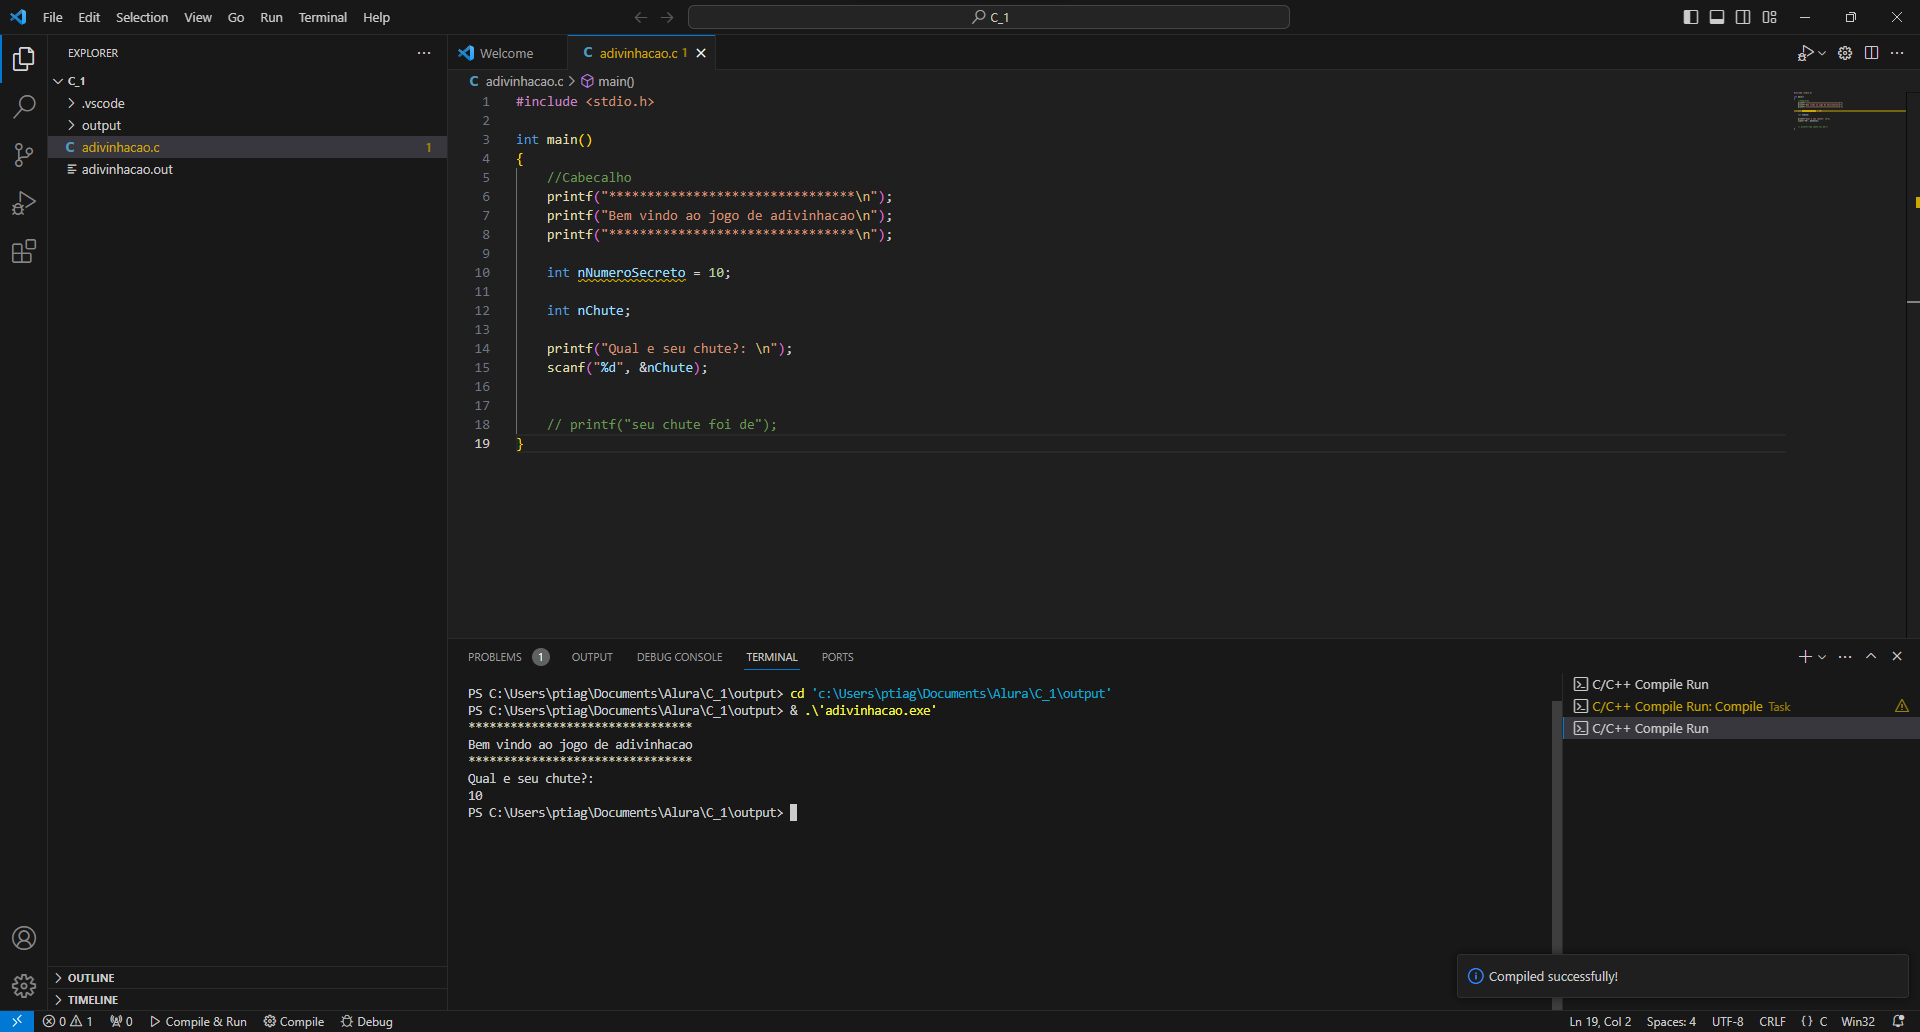
Task: Click the Win32 configuration indicator
Action: click(1858, 1021)
